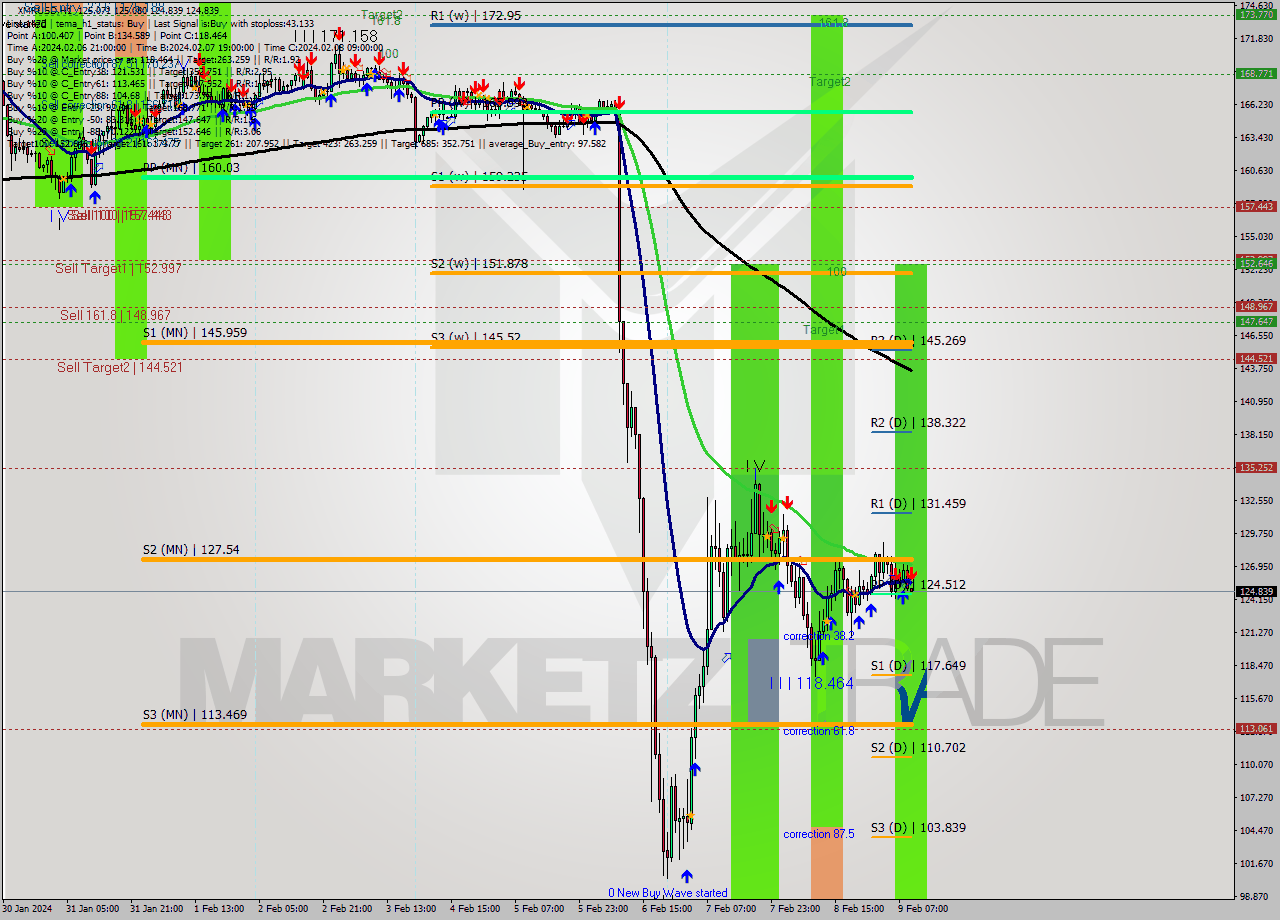Click the red 157.443 price tag
Image resolution: width=1280 pixels, height=920 pixels.
[x=1256, y=206]
